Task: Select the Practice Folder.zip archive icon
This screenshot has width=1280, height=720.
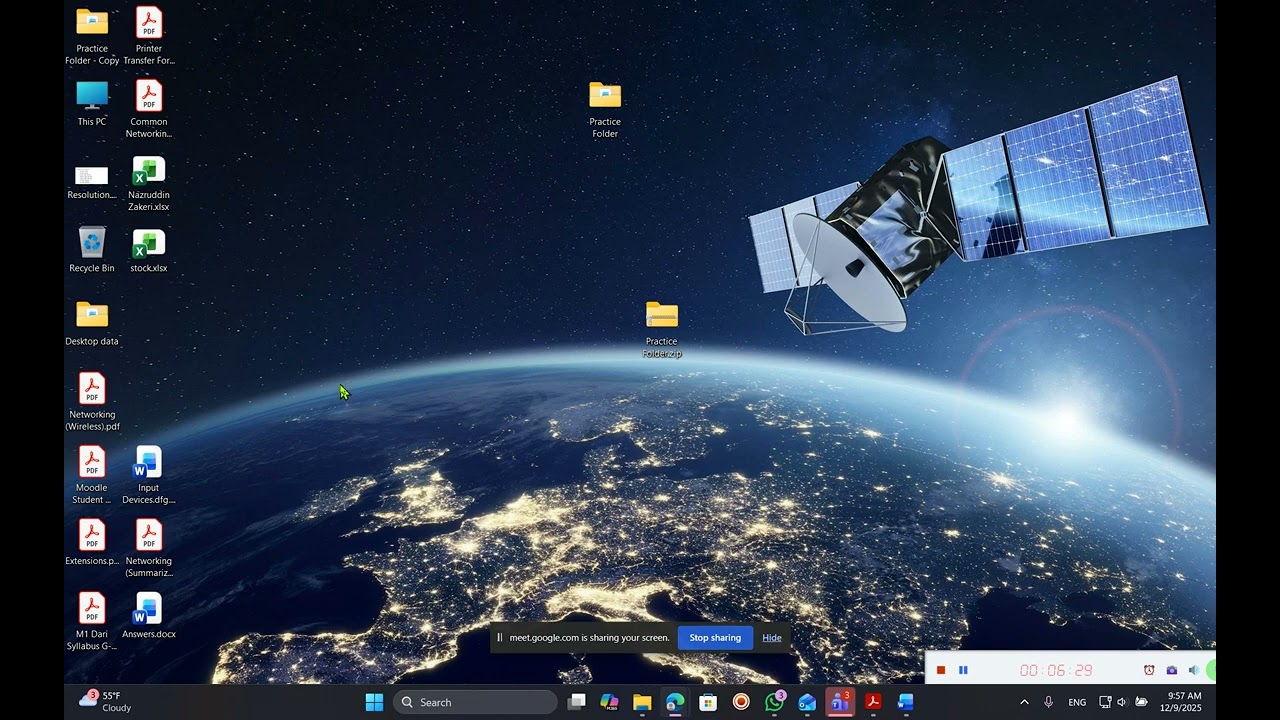Action: point(662,329)
